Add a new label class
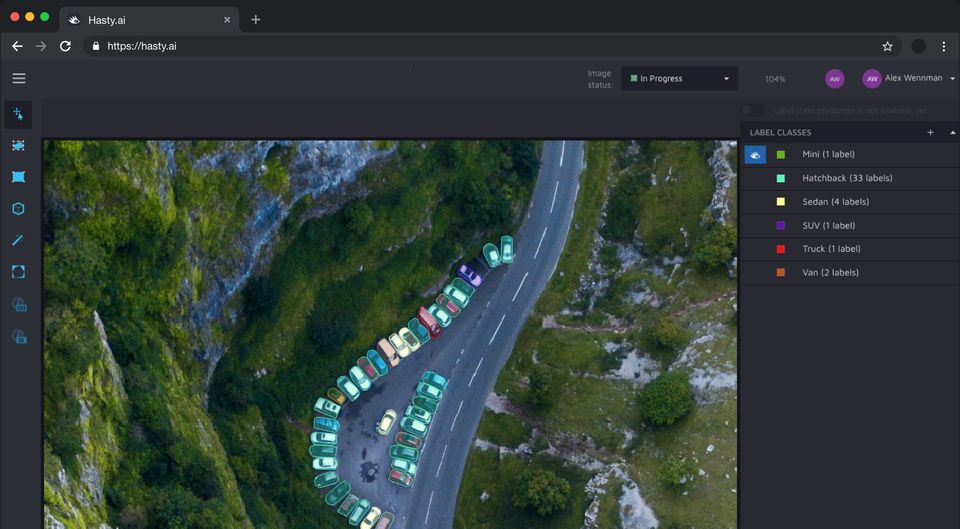The width and height of the screenshot is (960, 529). coord(930,132)
